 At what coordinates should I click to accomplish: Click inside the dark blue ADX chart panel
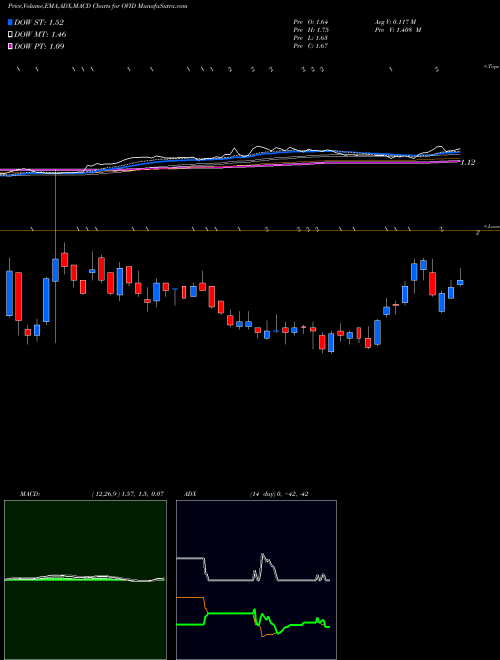coord(256,580)
